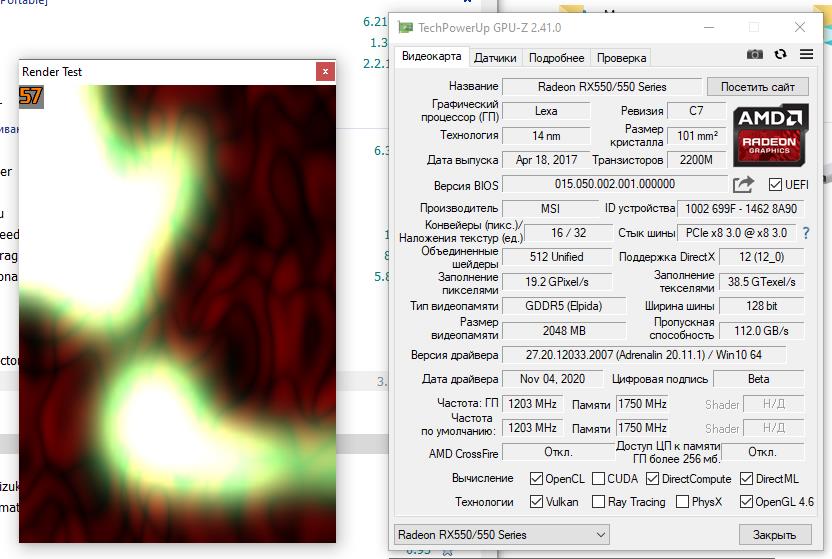Viewport: 832px width, 559px height.
Task: Click the Посетить сайт button
Action: (x=758, y=87)
